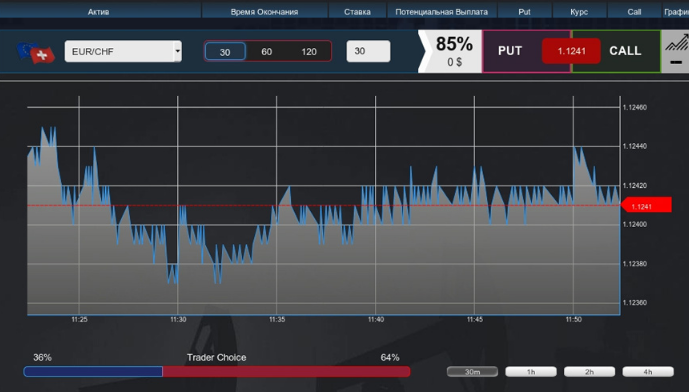
Task: Click the Актив column header
Action: (x=98, y=12)
